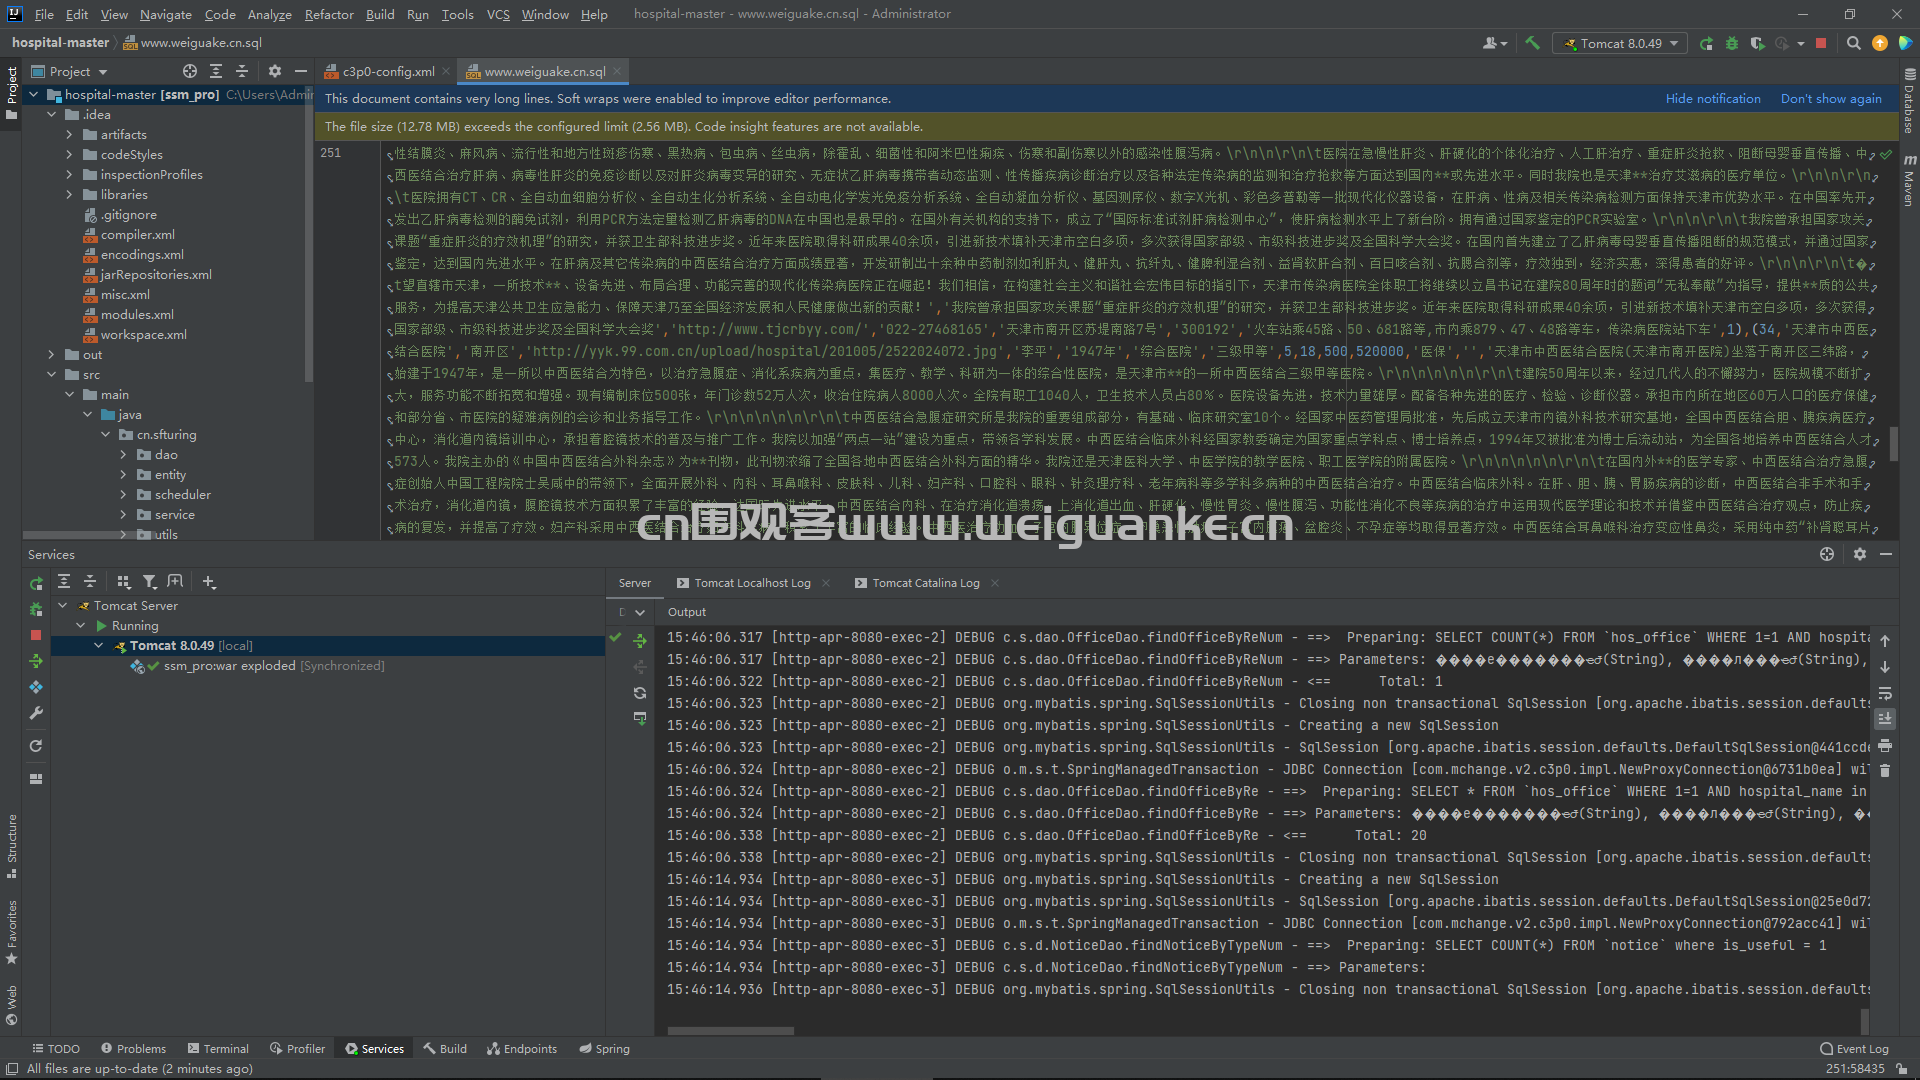Collapse all in Project panel toolbar

pyautogui.click(x=242, y=71)
